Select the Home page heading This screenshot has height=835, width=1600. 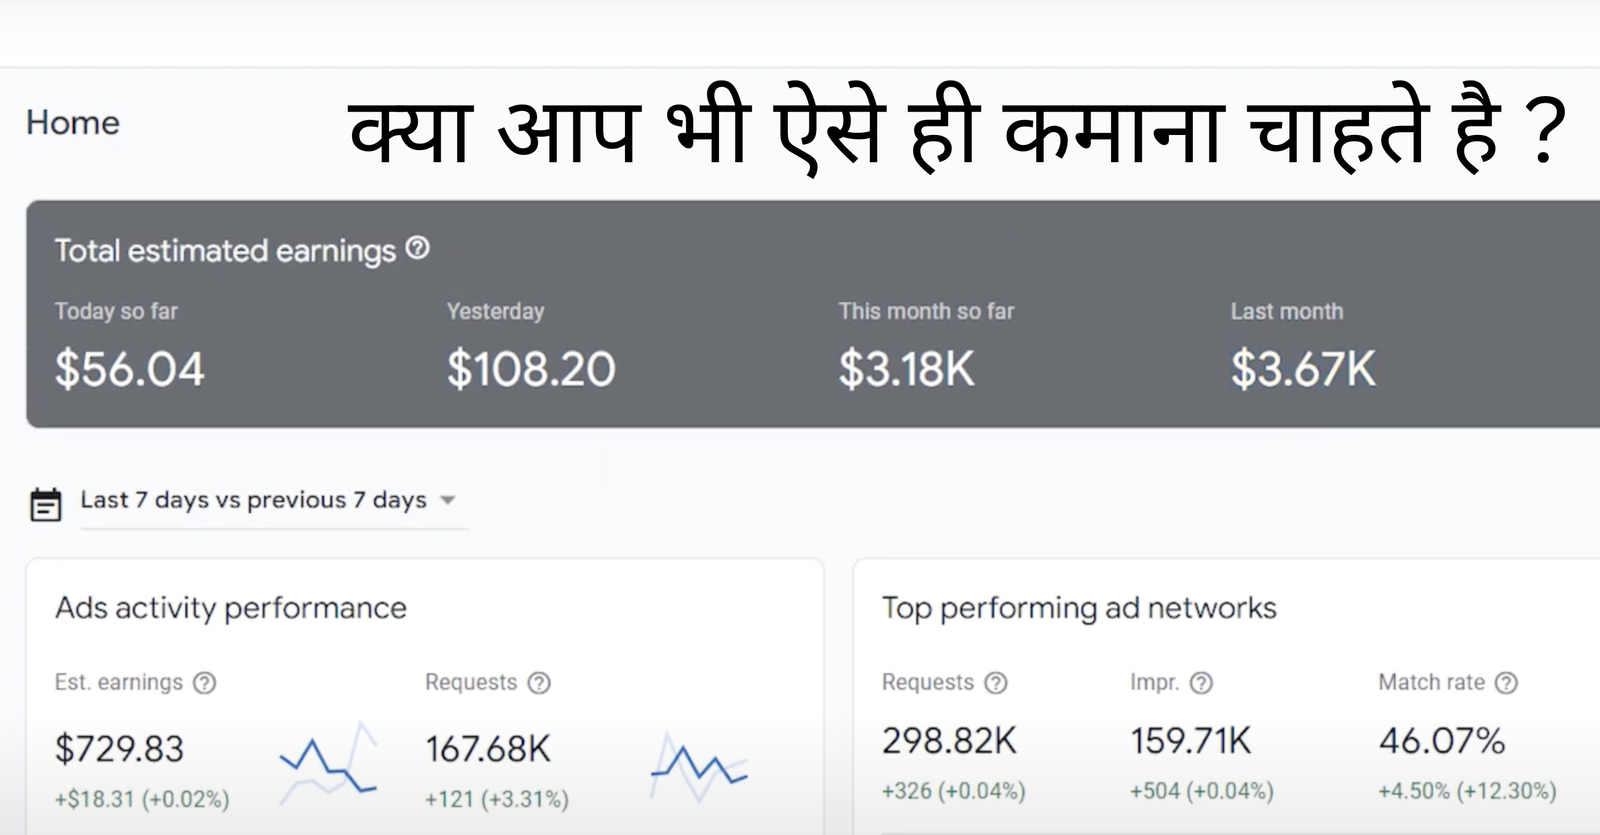coord(73,123)
